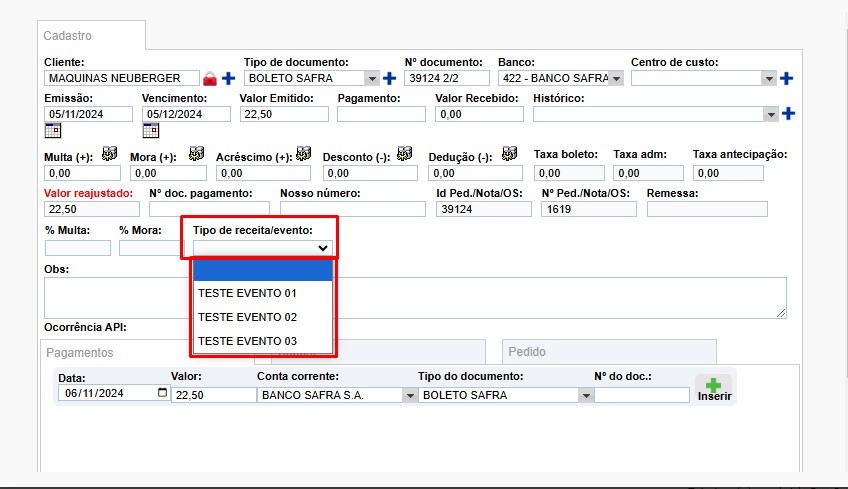Click the Multa (+) calculator icon
This screenshot has height=489, width=848.
tap(110, 154)
